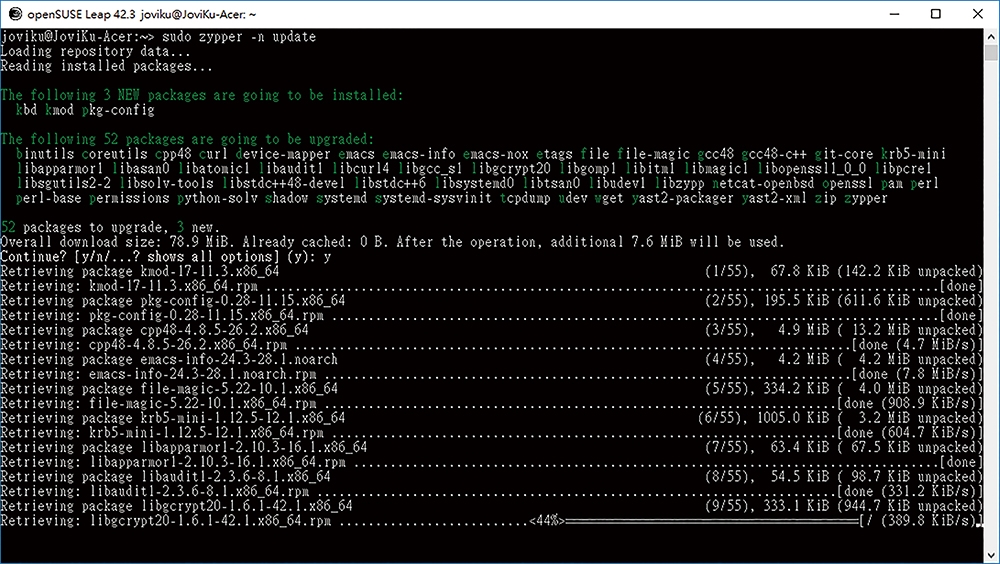Click 'systemd-sysvinit' package name
The width and height of the screenshot is (1000, 564).
click(x=433, y=198)
